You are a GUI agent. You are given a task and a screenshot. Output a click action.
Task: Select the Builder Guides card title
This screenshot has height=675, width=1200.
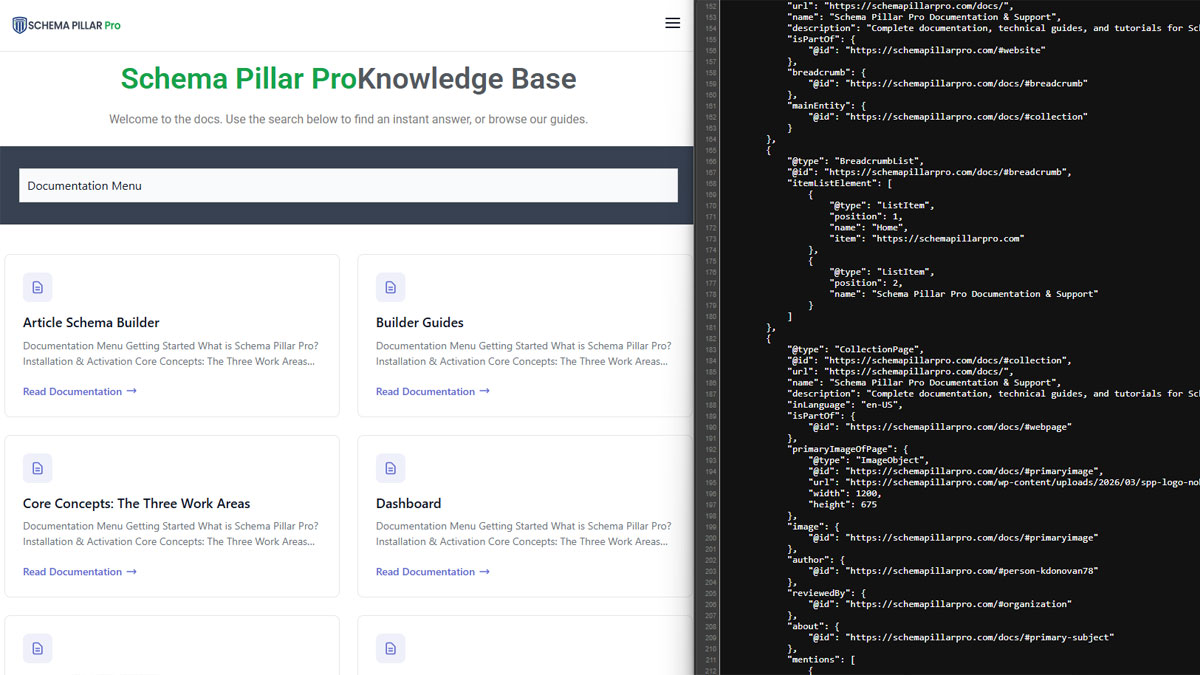point(419,323)
